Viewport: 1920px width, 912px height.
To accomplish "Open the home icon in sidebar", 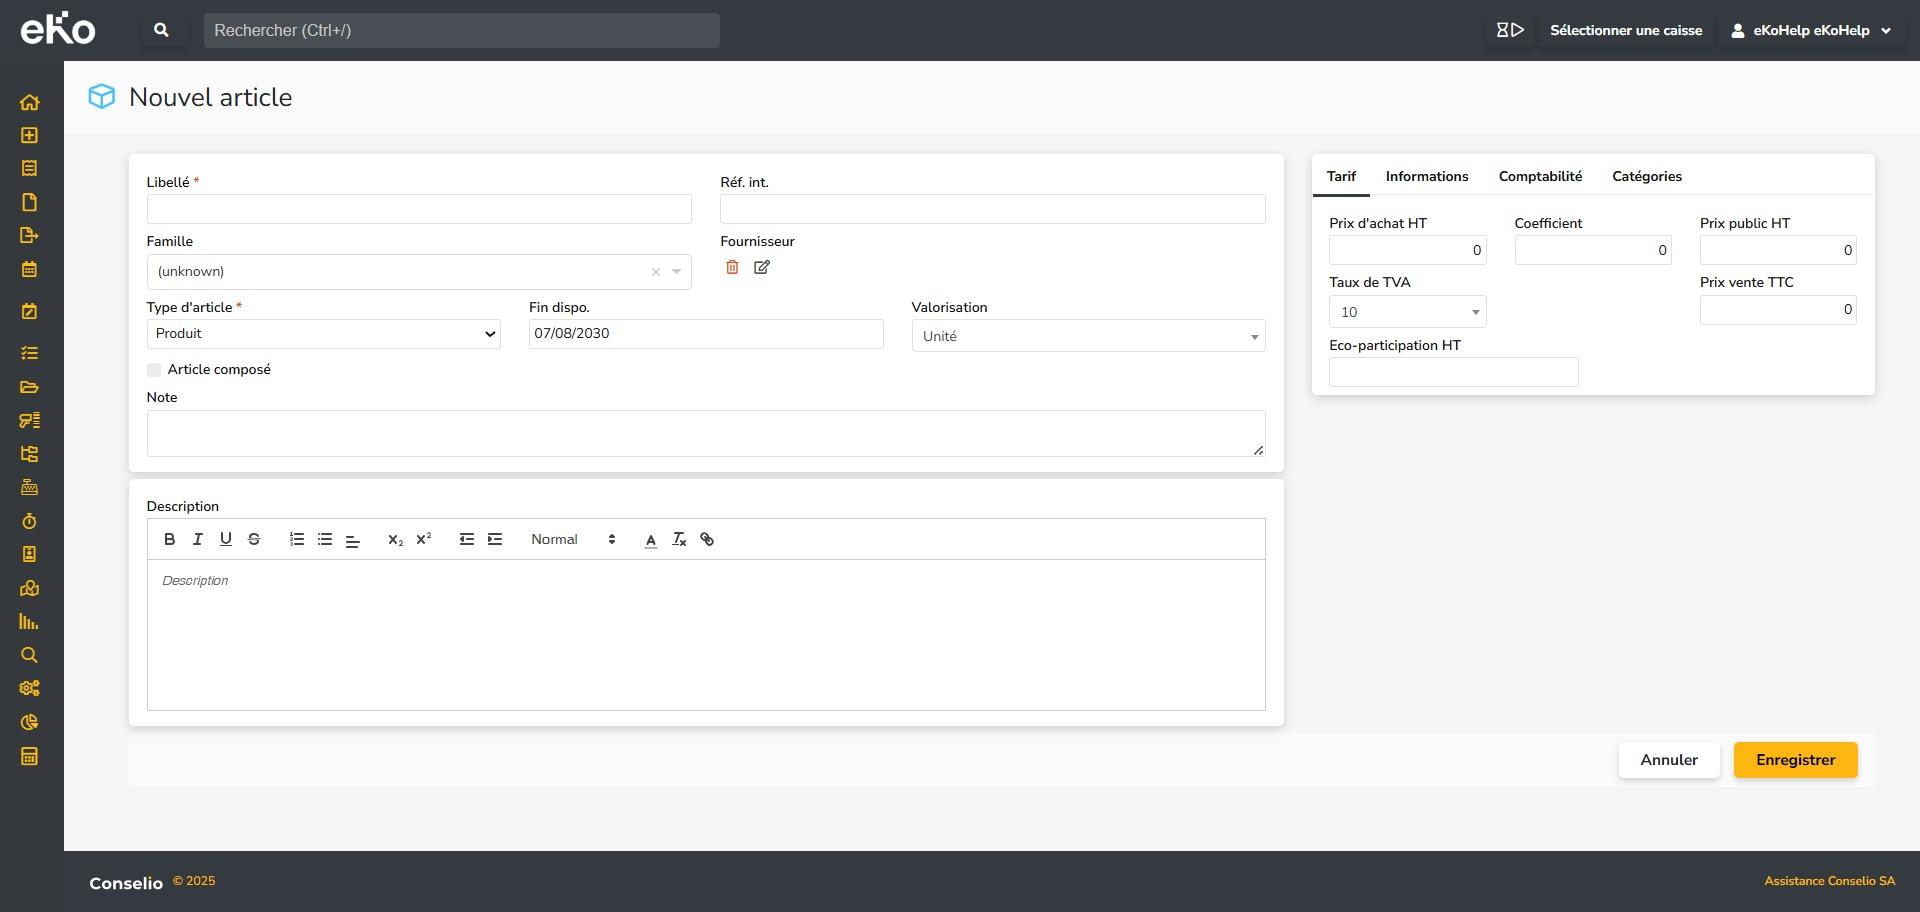I will [x=29, y=102].
